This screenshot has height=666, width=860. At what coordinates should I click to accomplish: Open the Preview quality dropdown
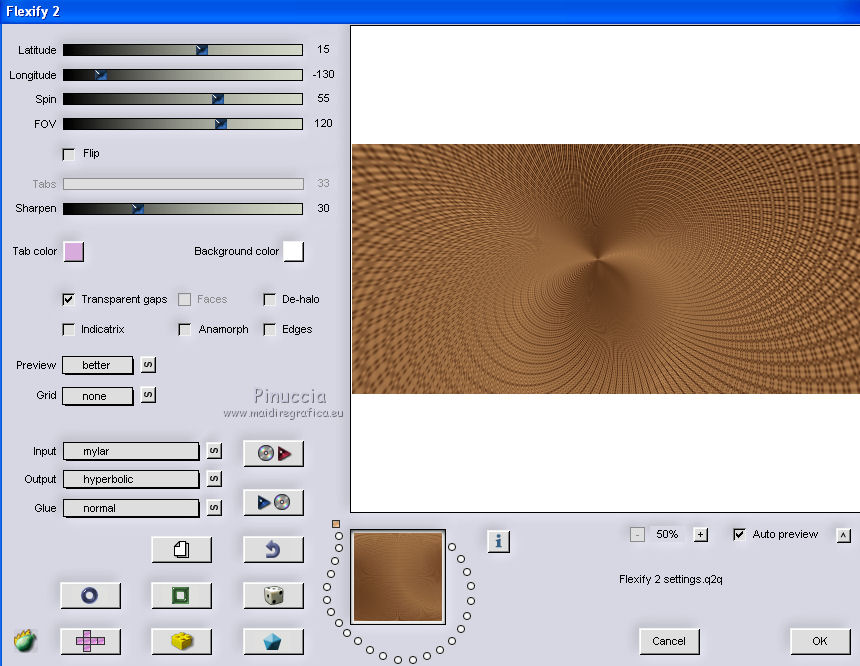pos(98,366)
